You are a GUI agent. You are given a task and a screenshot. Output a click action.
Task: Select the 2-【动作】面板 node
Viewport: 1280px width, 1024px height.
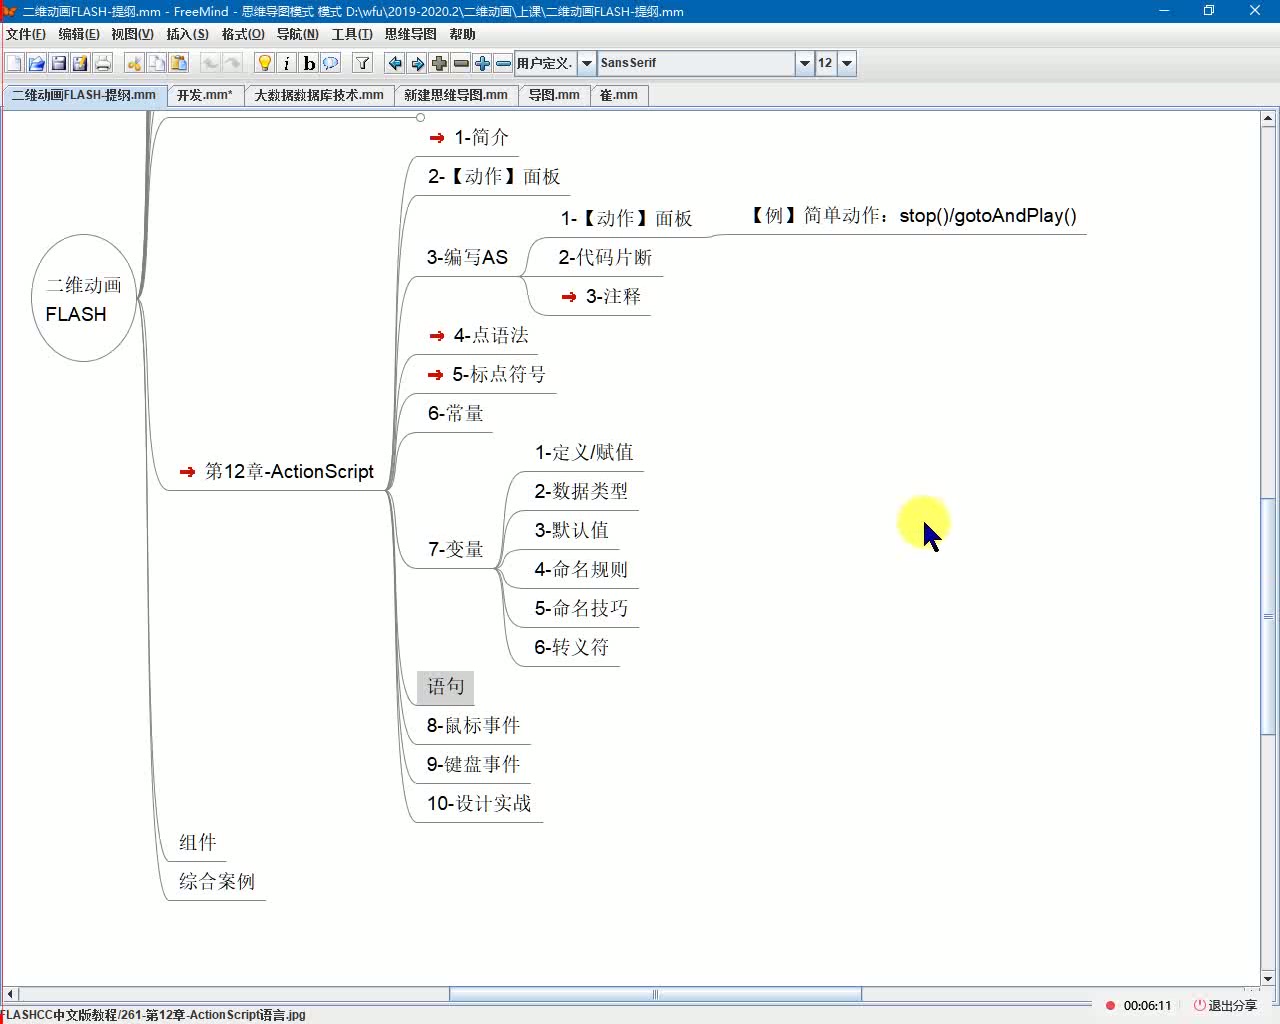494,176
